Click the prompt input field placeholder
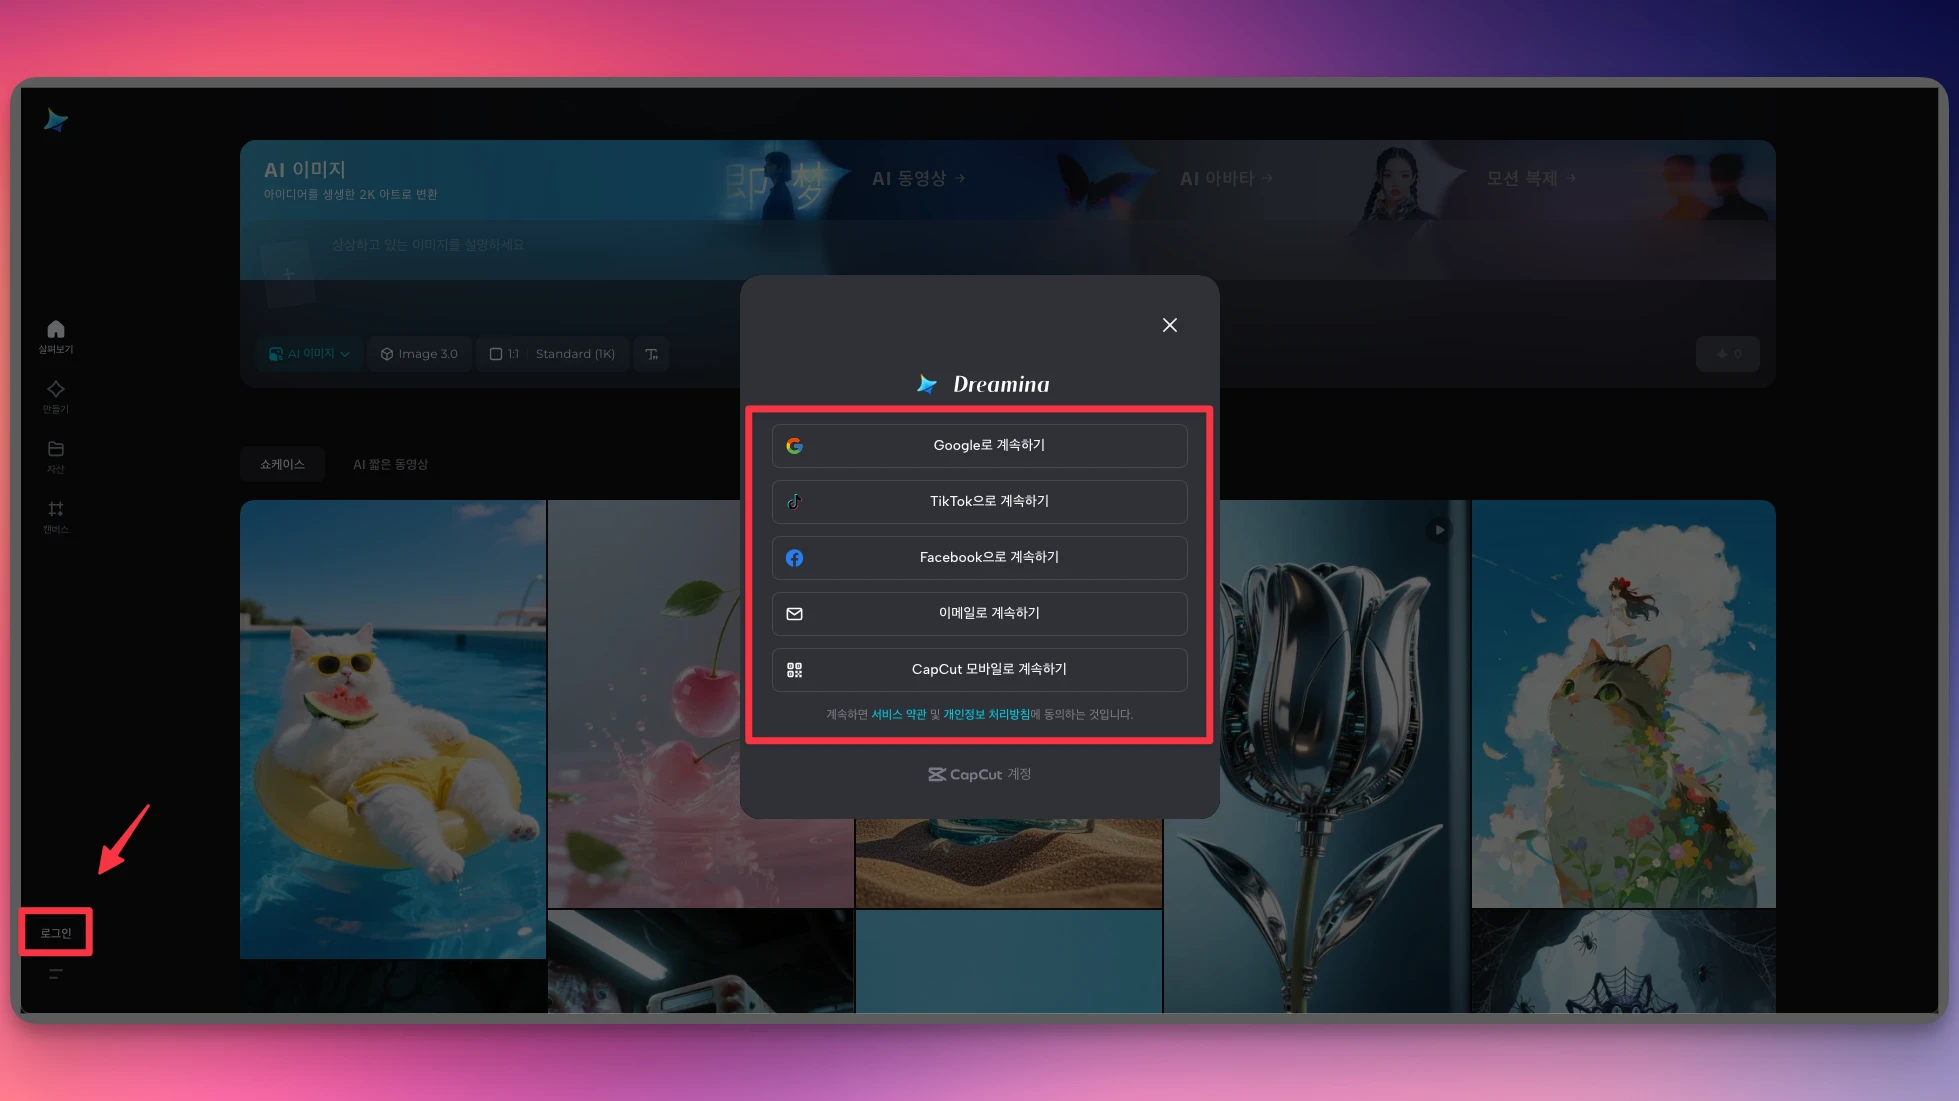Viewport: 1959px width, 1101px height. [x=428, y=245]
